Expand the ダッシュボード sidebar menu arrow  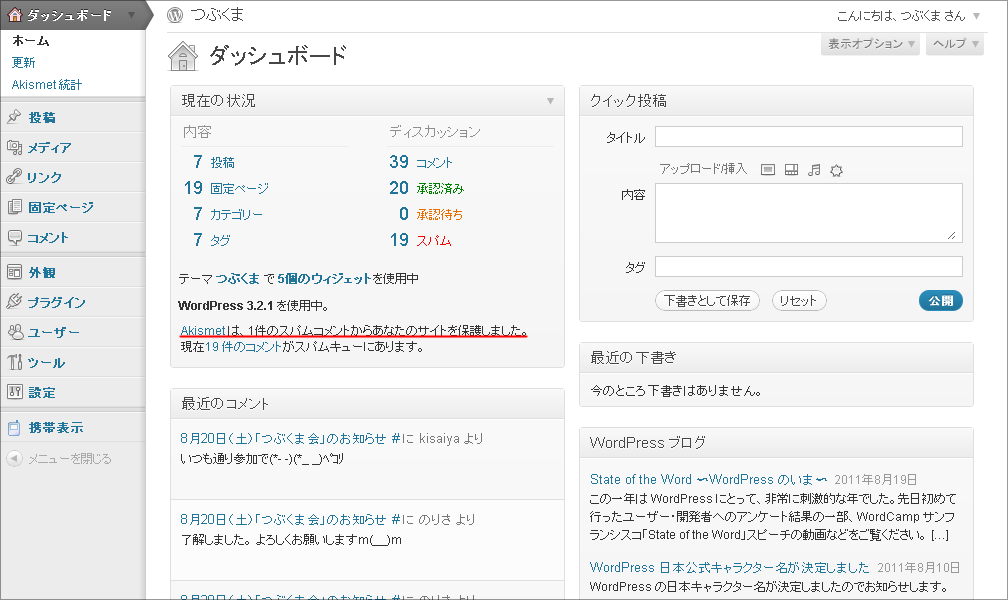[131, 14]
